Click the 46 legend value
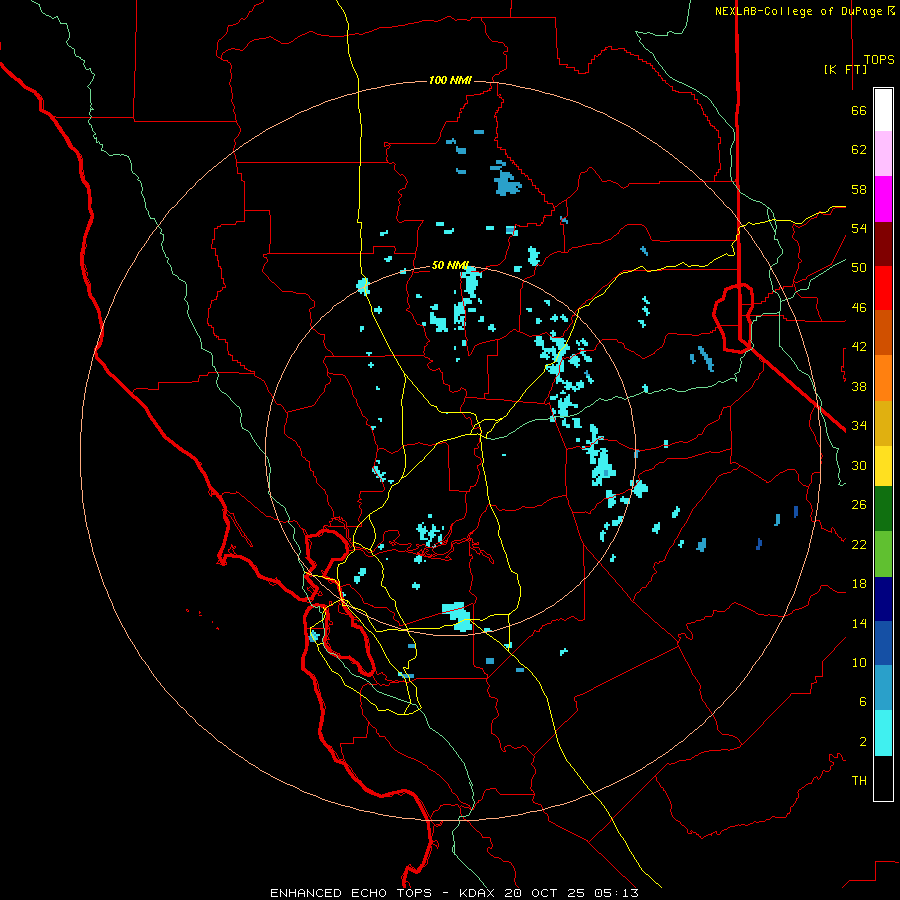 859,308
